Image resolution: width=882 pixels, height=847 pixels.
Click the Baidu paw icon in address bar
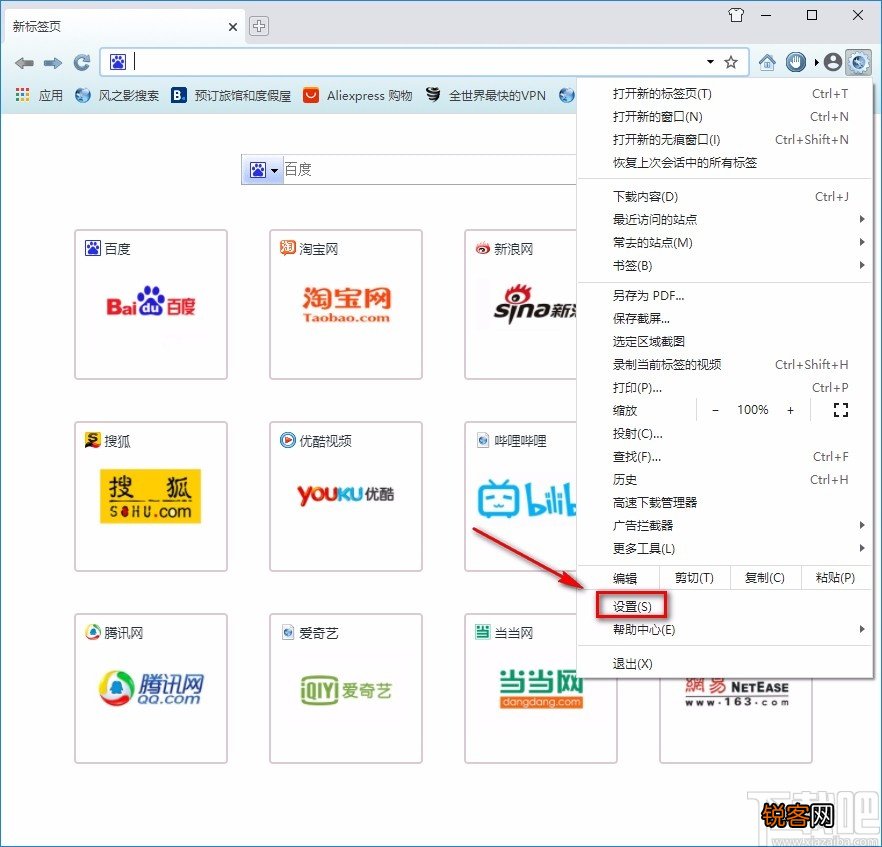tap(118, 62)
